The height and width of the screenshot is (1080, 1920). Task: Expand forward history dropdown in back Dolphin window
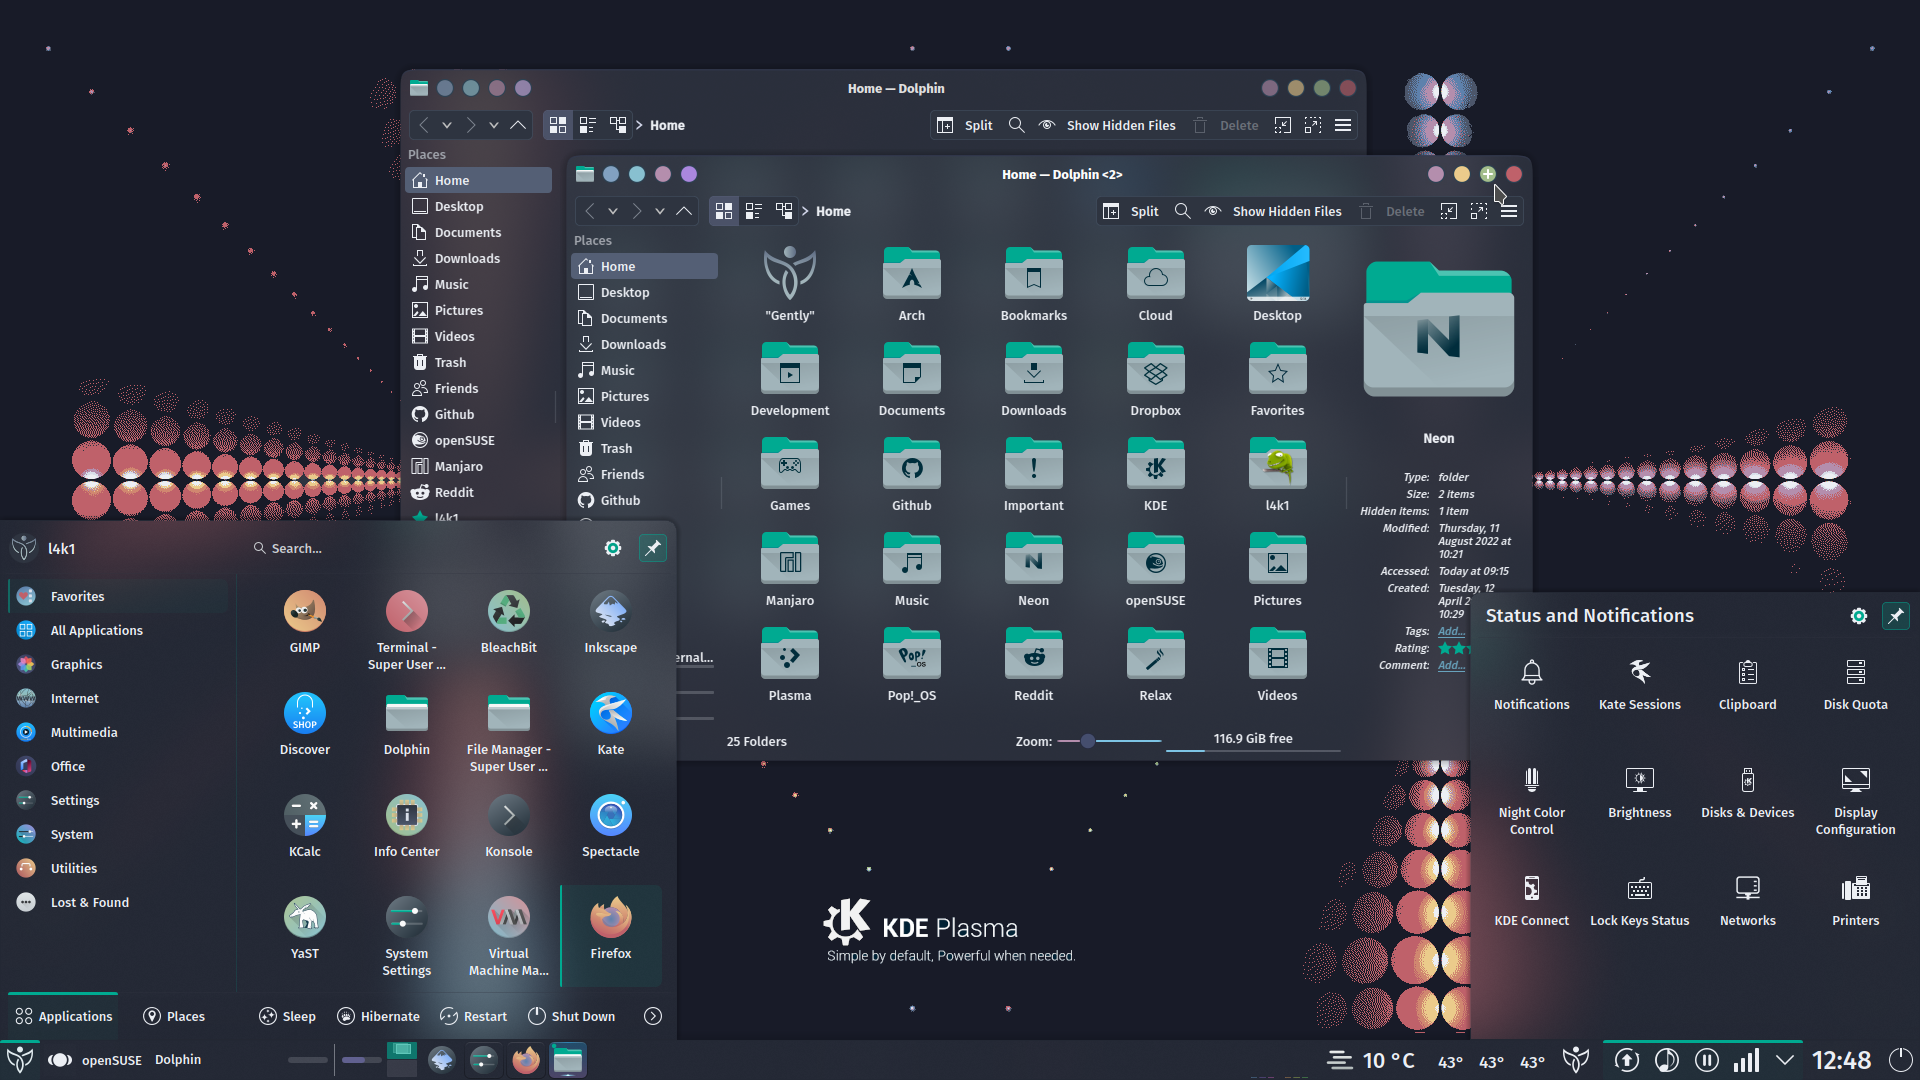494,125
